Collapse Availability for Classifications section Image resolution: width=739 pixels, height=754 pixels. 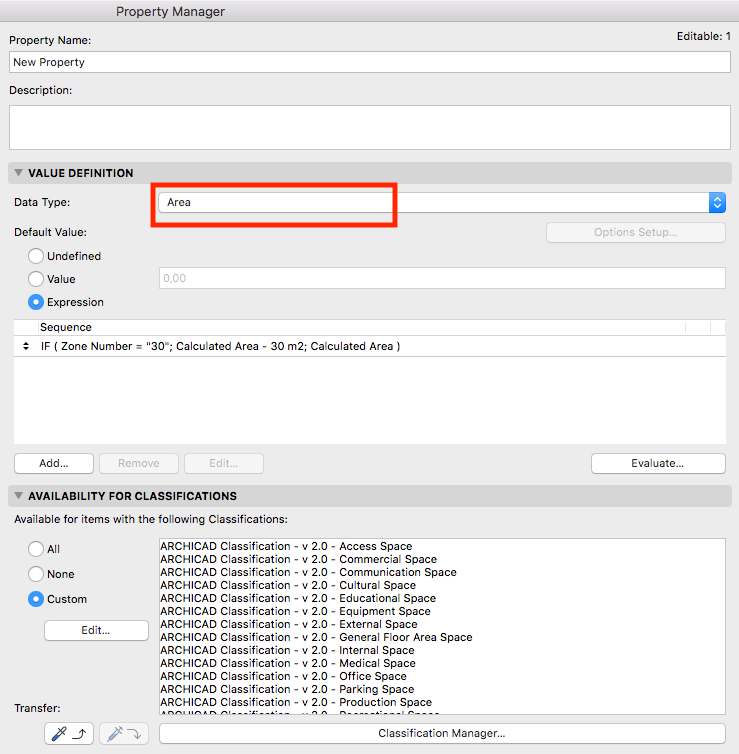18,496
